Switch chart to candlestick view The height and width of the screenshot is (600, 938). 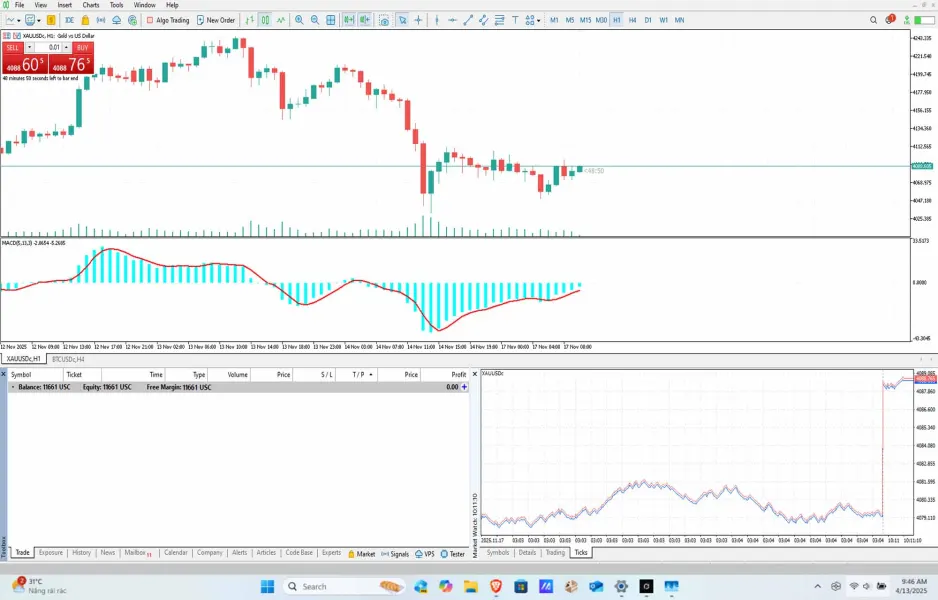(264, 20)
